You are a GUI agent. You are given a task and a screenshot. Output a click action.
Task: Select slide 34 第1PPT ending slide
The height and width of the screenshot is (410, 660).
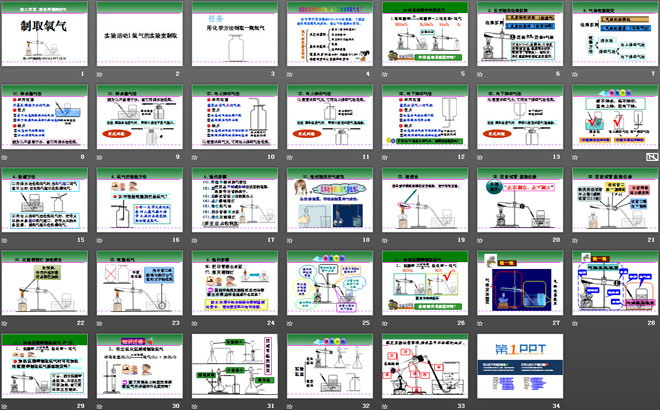click(x=520, y=366)
